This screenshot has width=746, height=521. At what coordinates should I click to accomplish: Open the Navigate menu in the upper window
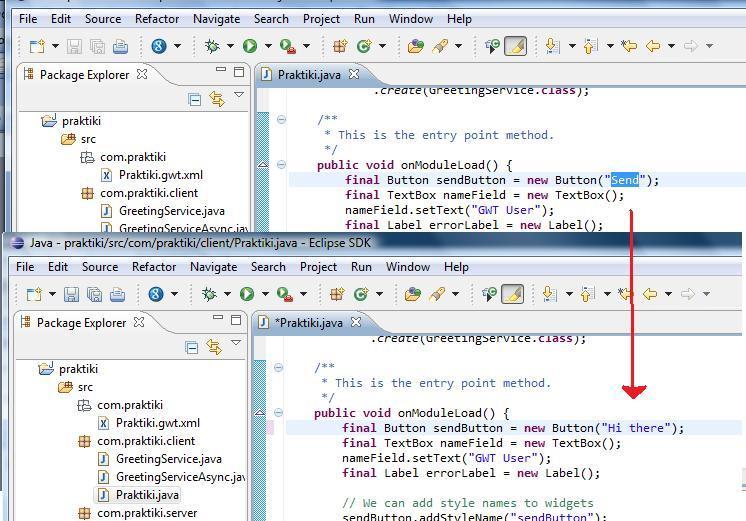(x=216, y=19)
